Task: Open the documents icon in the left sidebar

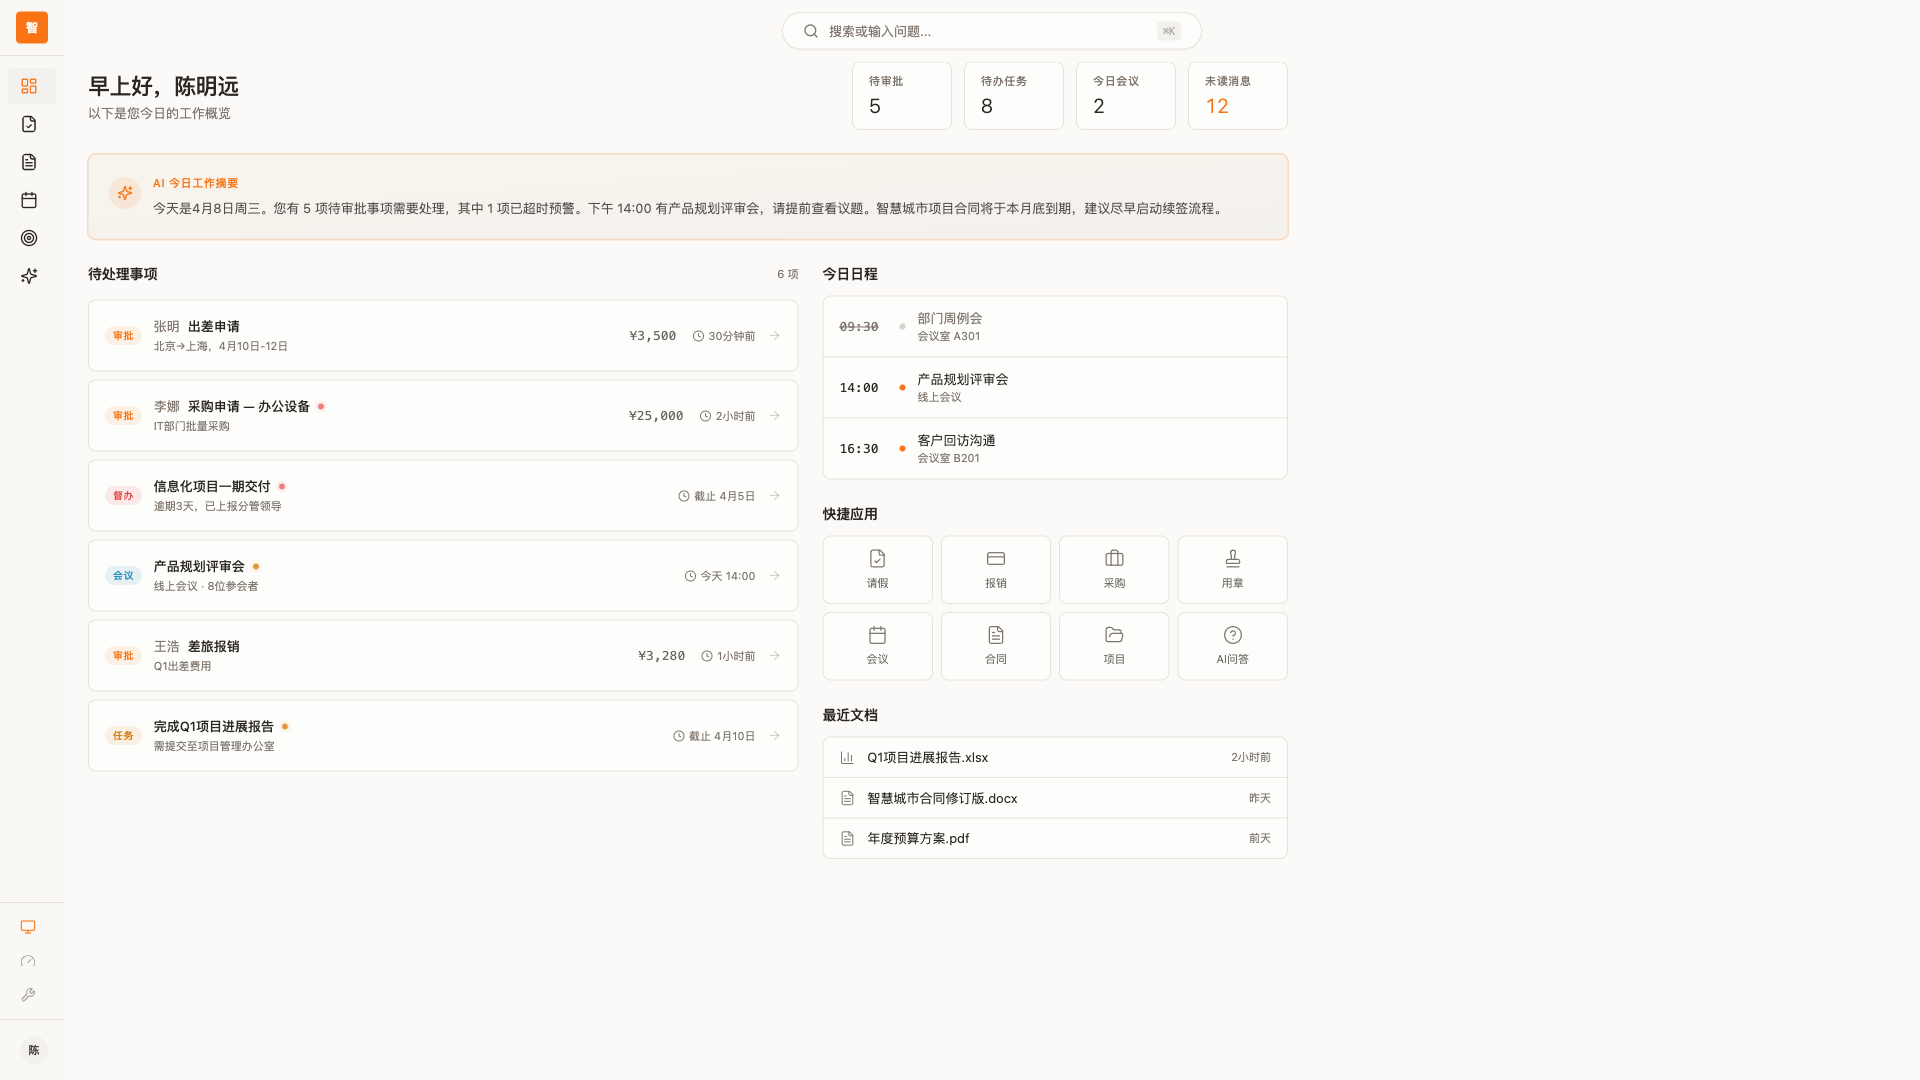Action: (x=29, y=161)
